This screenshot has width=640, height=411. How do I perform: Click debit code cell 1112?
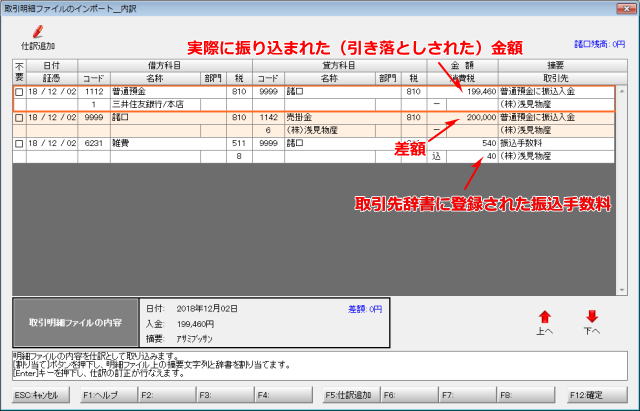[94, 92]
